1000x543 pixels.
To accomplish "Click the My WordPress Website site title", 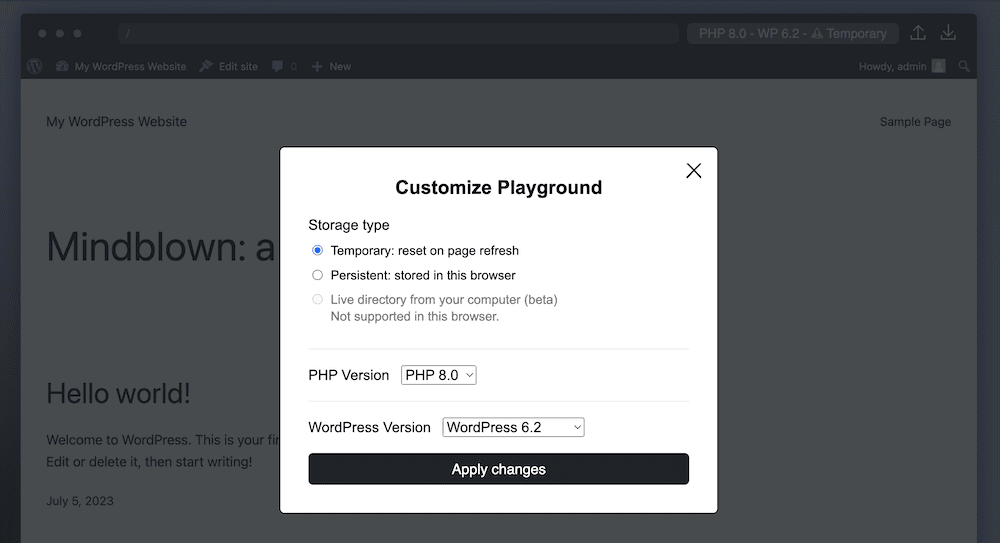I will [x=117, y=122].
